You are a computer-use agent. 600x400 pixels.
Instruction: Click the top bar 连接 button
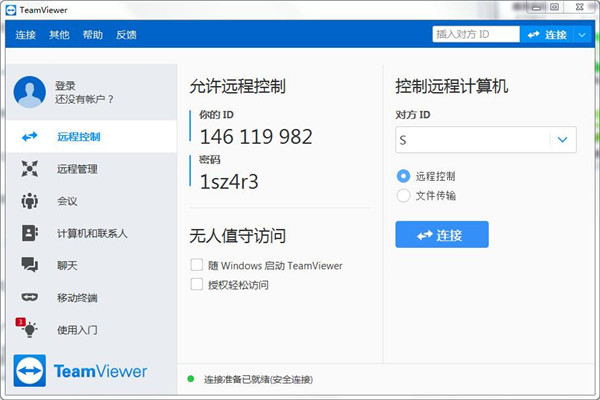(x=547, y=35)
